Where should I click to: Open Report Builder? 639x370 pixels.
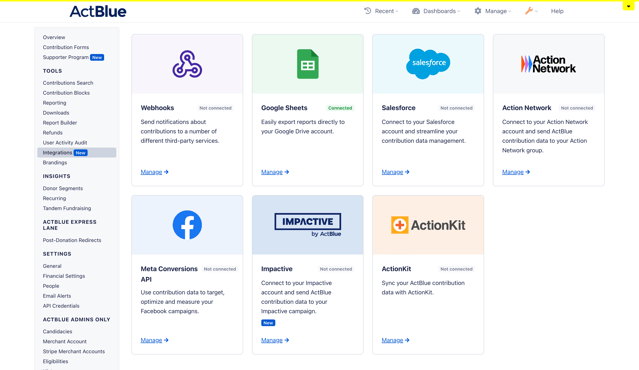(60, 123)
